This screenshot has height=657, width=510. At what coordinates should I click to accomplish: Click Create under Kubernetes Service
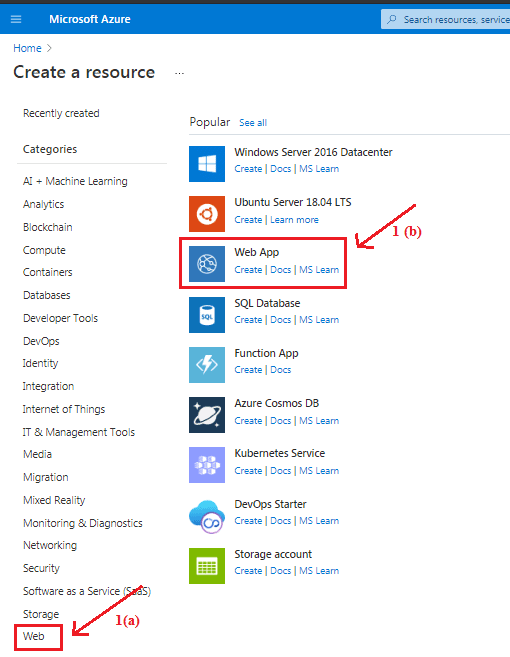coord(248,471)
